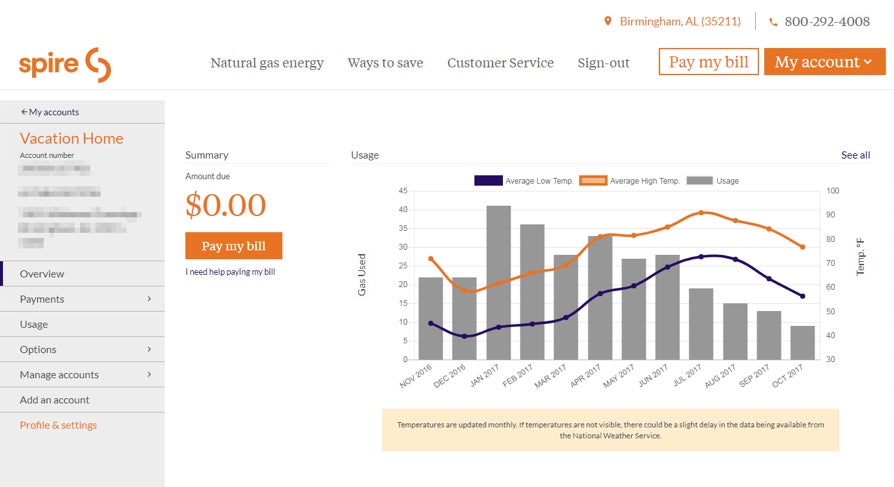Click See all usage link
The height and width of the screenshot is (487, 894).
click(855, 155)
